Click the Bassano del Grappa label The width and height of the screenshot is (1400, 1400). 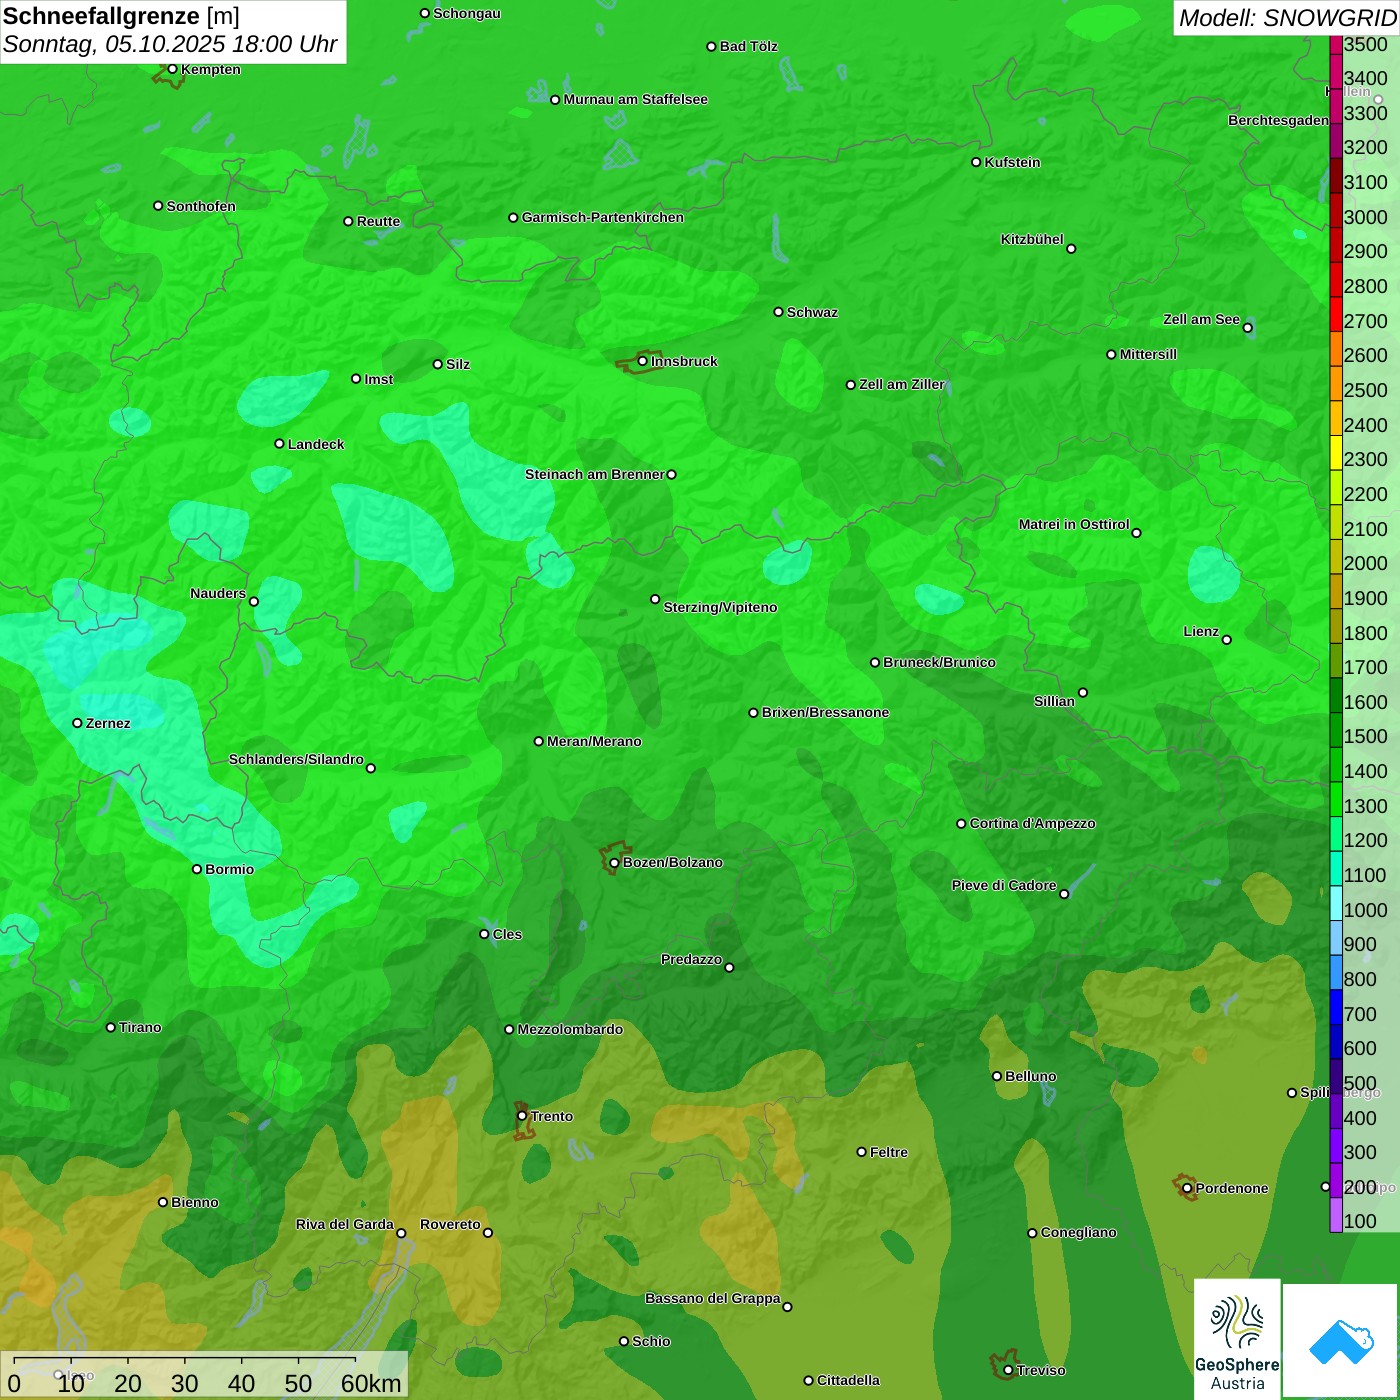[712, 1298]
